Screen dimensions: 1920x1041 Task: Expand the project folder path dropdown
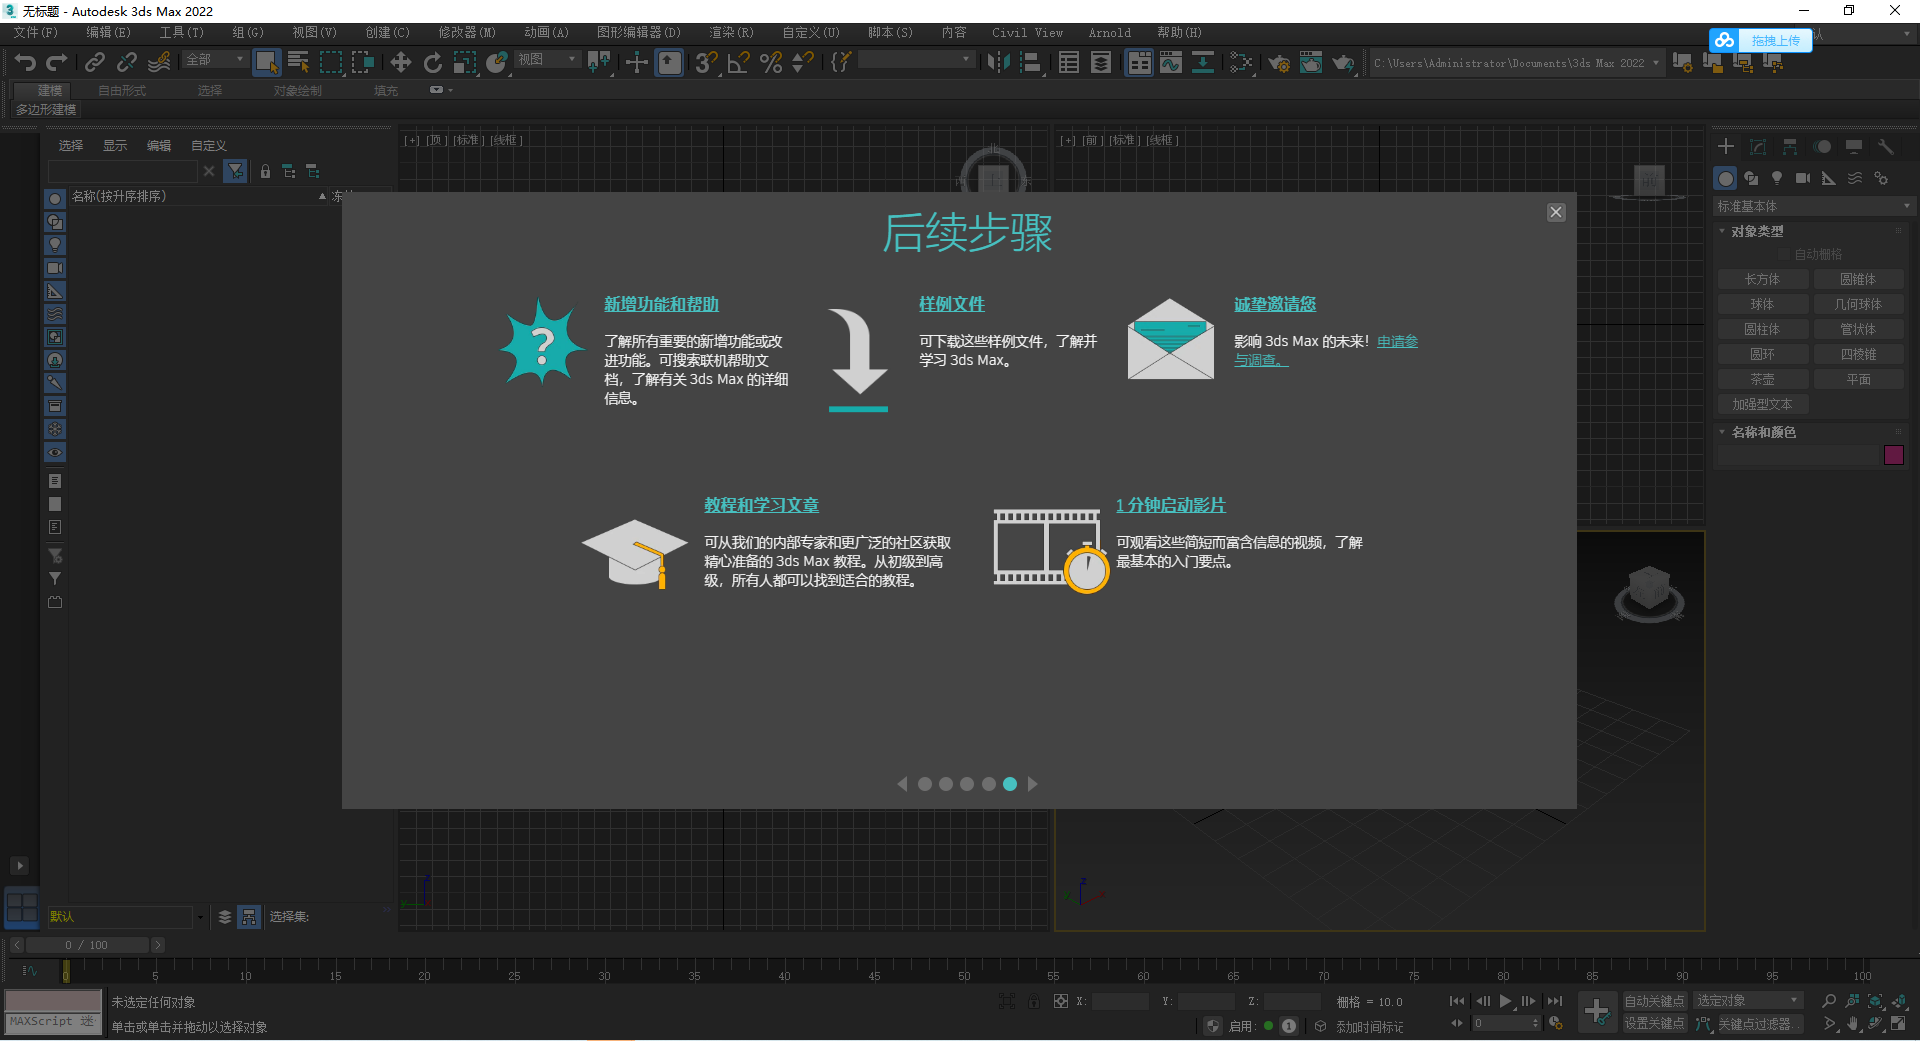(x=1656, y=63)
